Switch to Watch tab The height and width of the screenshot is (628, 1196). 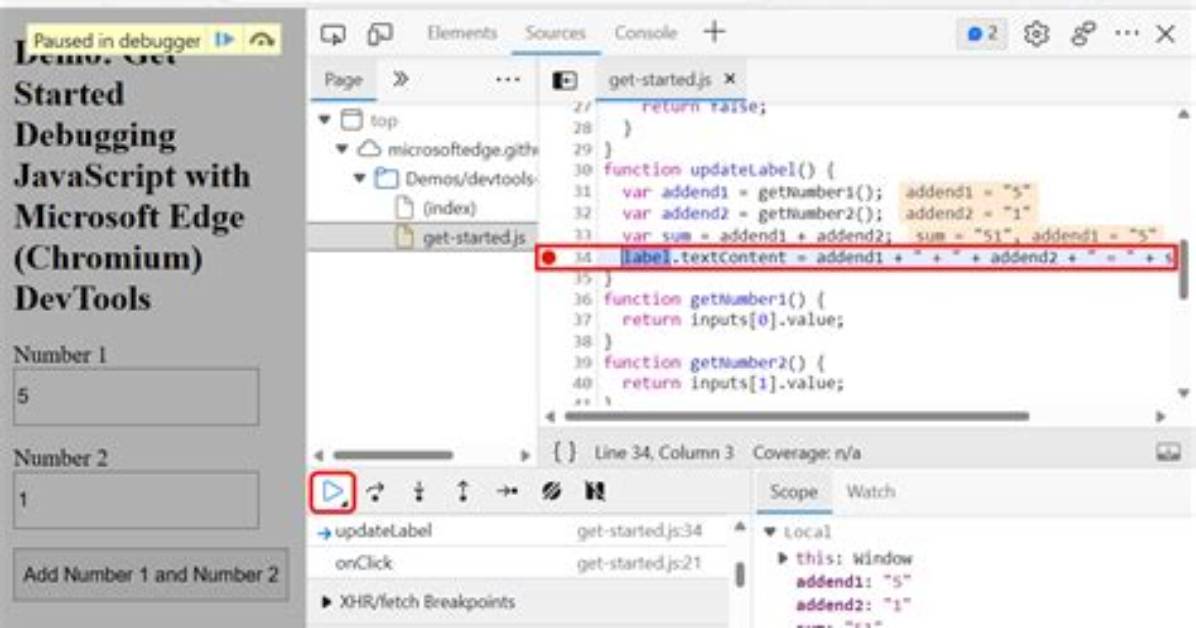tap(870, 492)
